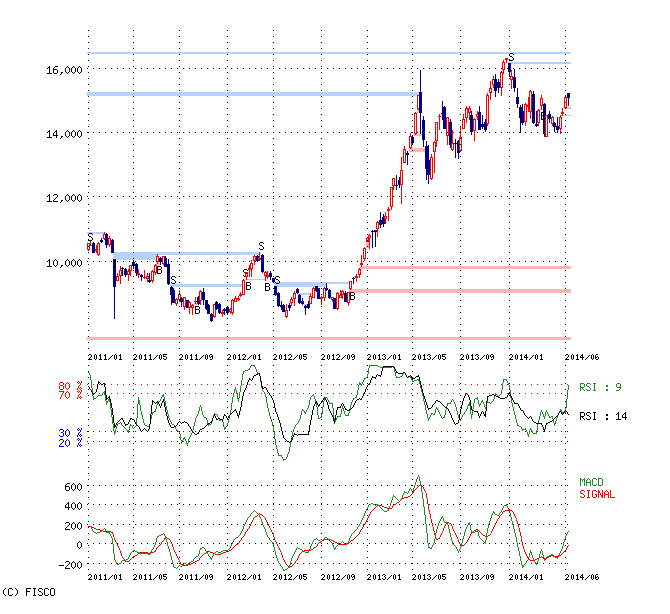Select the green MACD legend label
This screenshot has height=614, width=670.
[x=593, y=482]
